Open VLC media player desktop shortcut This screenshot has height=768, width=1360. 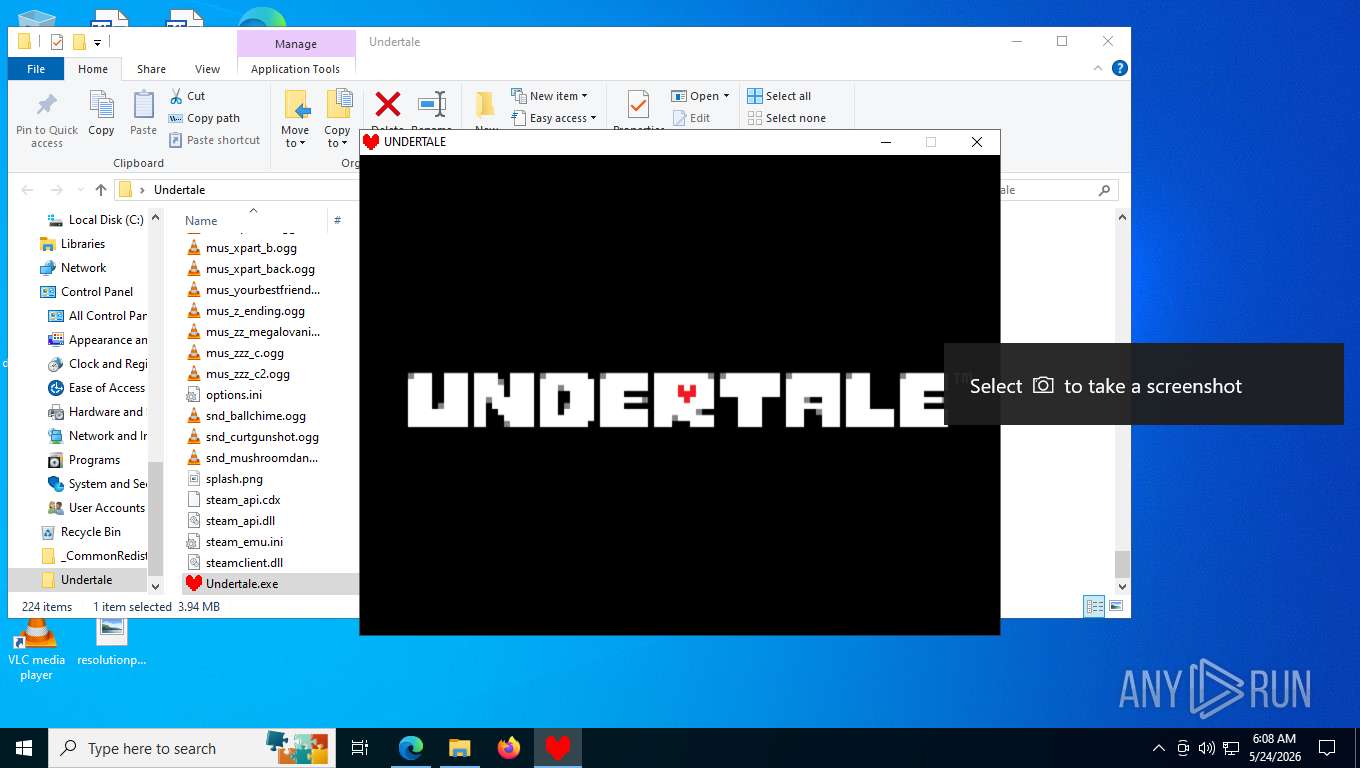[36, 649]
